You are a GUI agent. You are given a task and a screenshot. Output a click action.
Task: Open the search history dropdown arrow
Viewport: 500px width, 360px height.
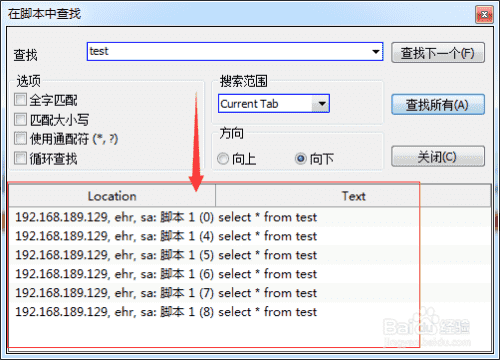(376, 52)
